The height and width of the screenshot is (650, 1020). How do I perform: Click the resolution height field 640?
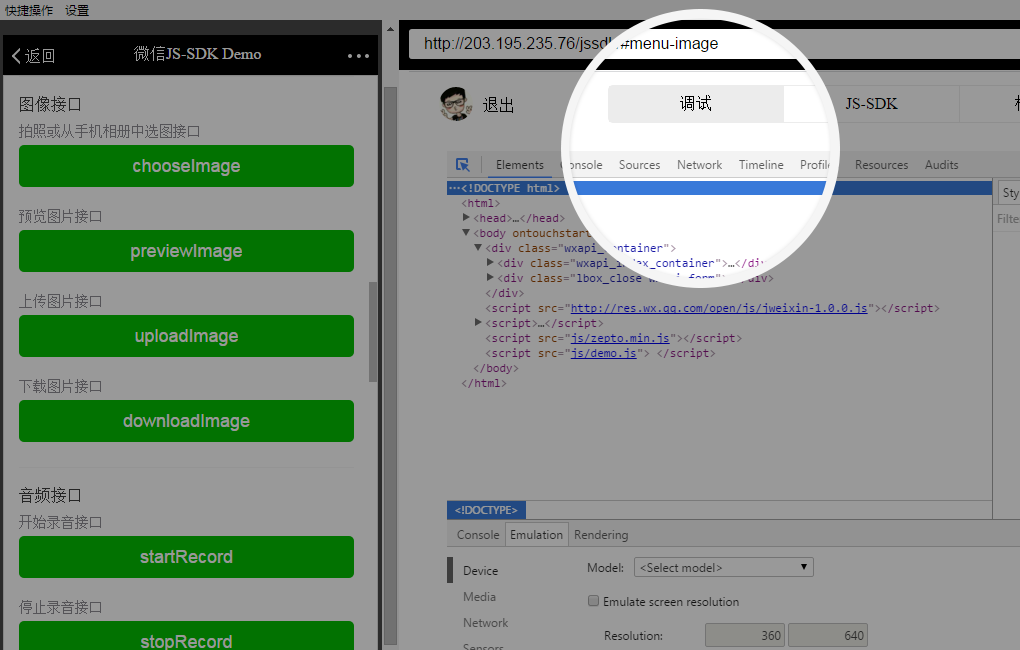[828, 635]
